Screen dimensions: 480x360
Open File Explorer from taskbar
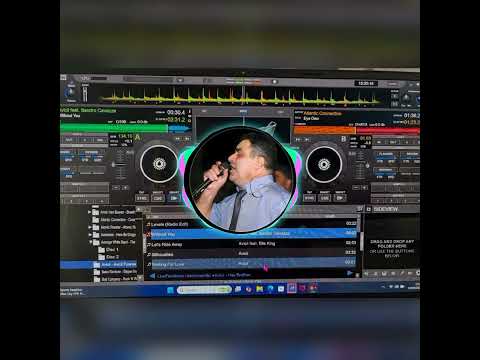[x=260, y=289]
